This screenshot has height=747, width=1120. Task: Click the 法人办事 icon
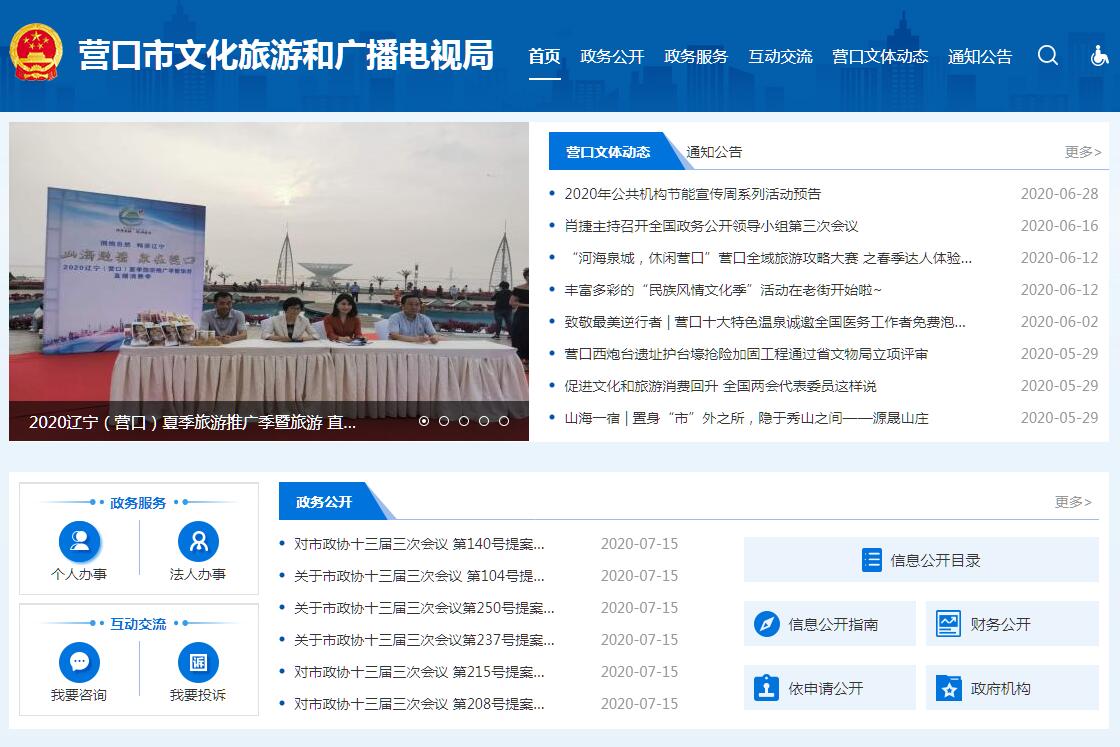click(198, 542)
